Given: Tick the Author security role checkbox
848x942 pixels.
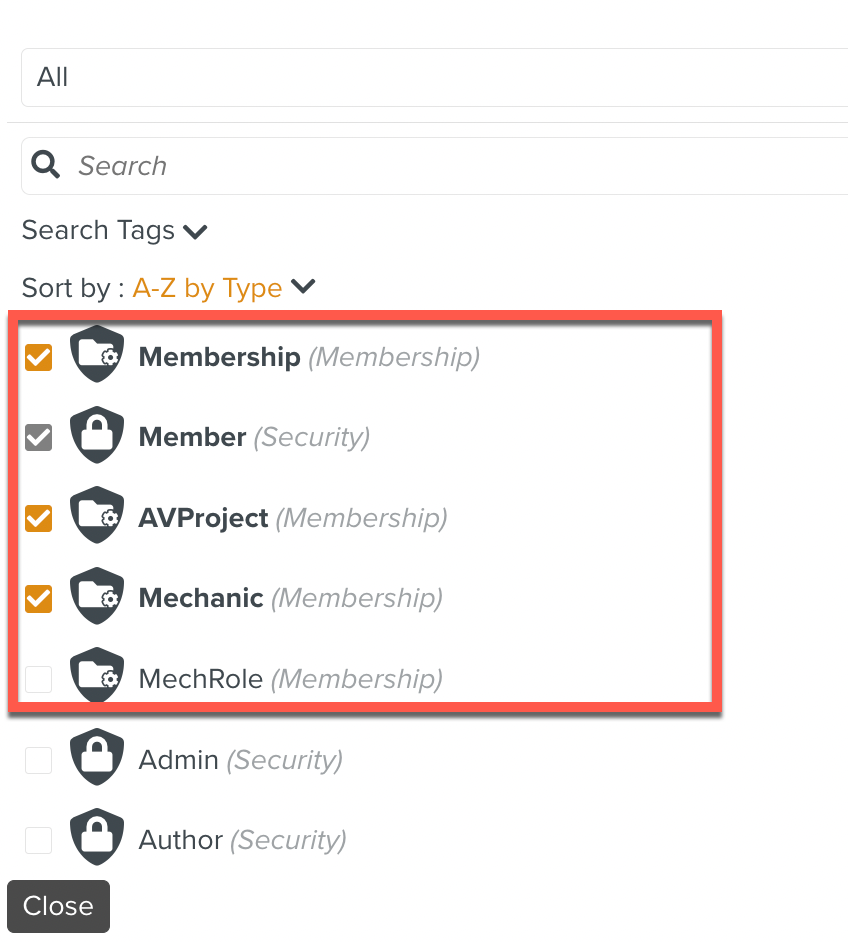Looking at the screenshot, I should [x=39, y=840].
